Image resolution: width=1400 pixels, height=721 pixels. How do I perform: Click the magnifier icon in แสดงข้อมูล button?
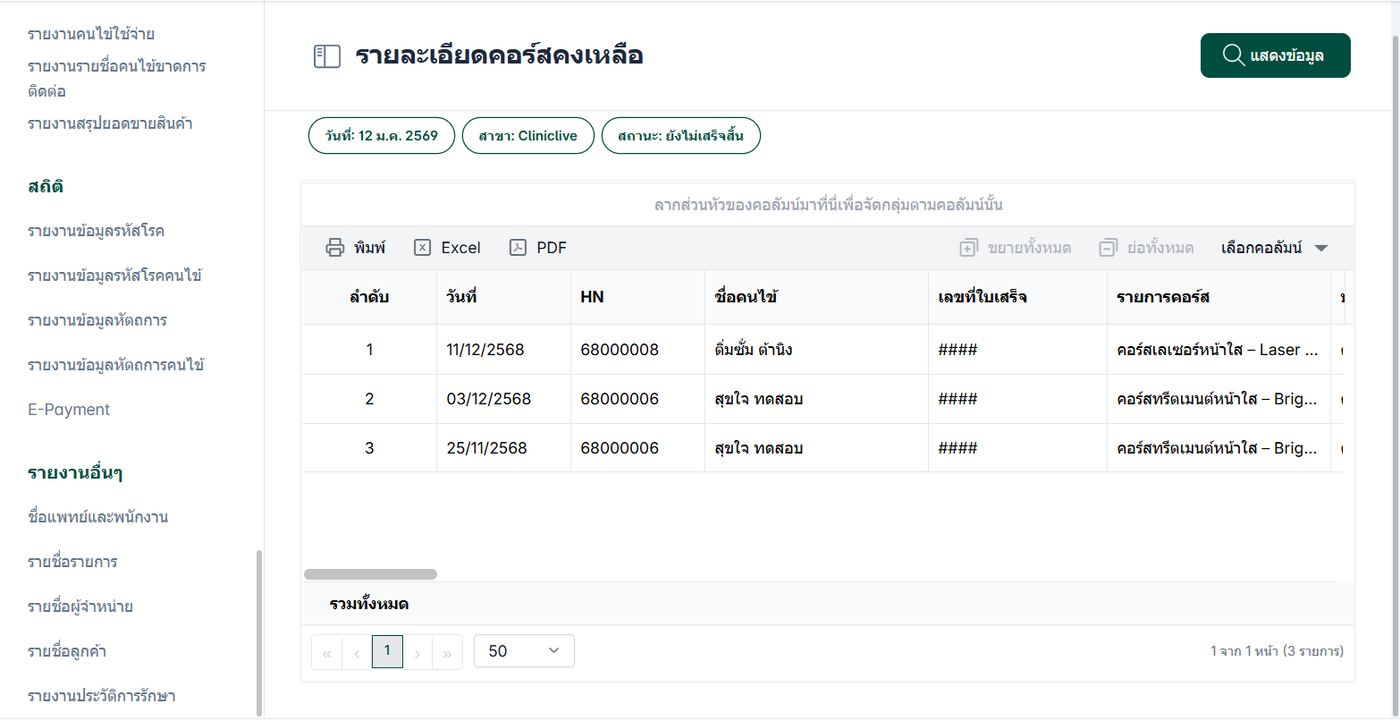pyautogui.click(x=1234, y=55)
